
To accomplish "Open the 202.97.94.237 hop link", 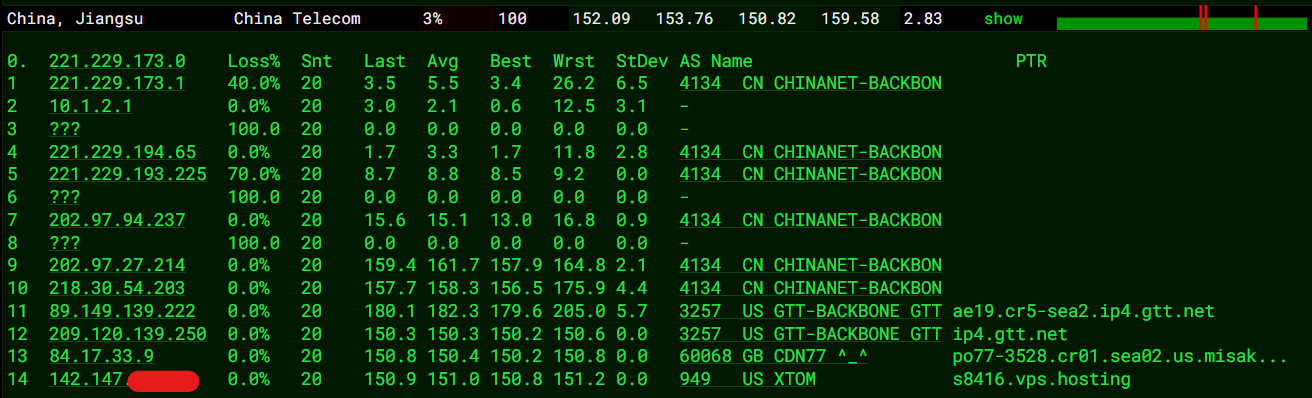I will tap(117, 220).
